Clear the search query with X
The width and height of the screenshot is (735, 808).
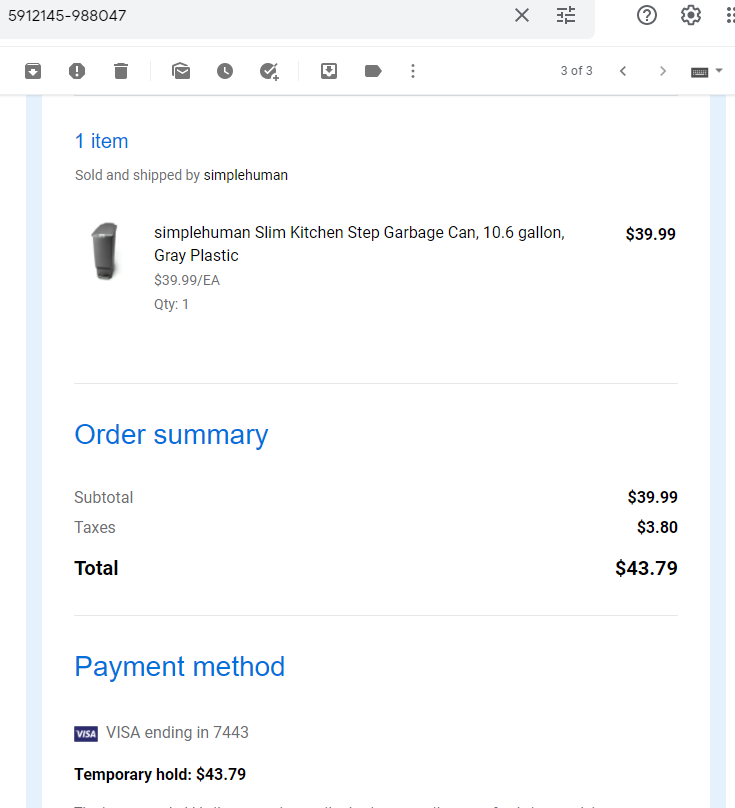pos(522,15)
